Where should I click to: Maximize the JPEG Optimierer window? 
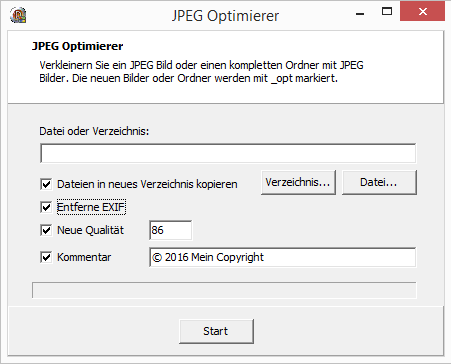coord(387,12)
